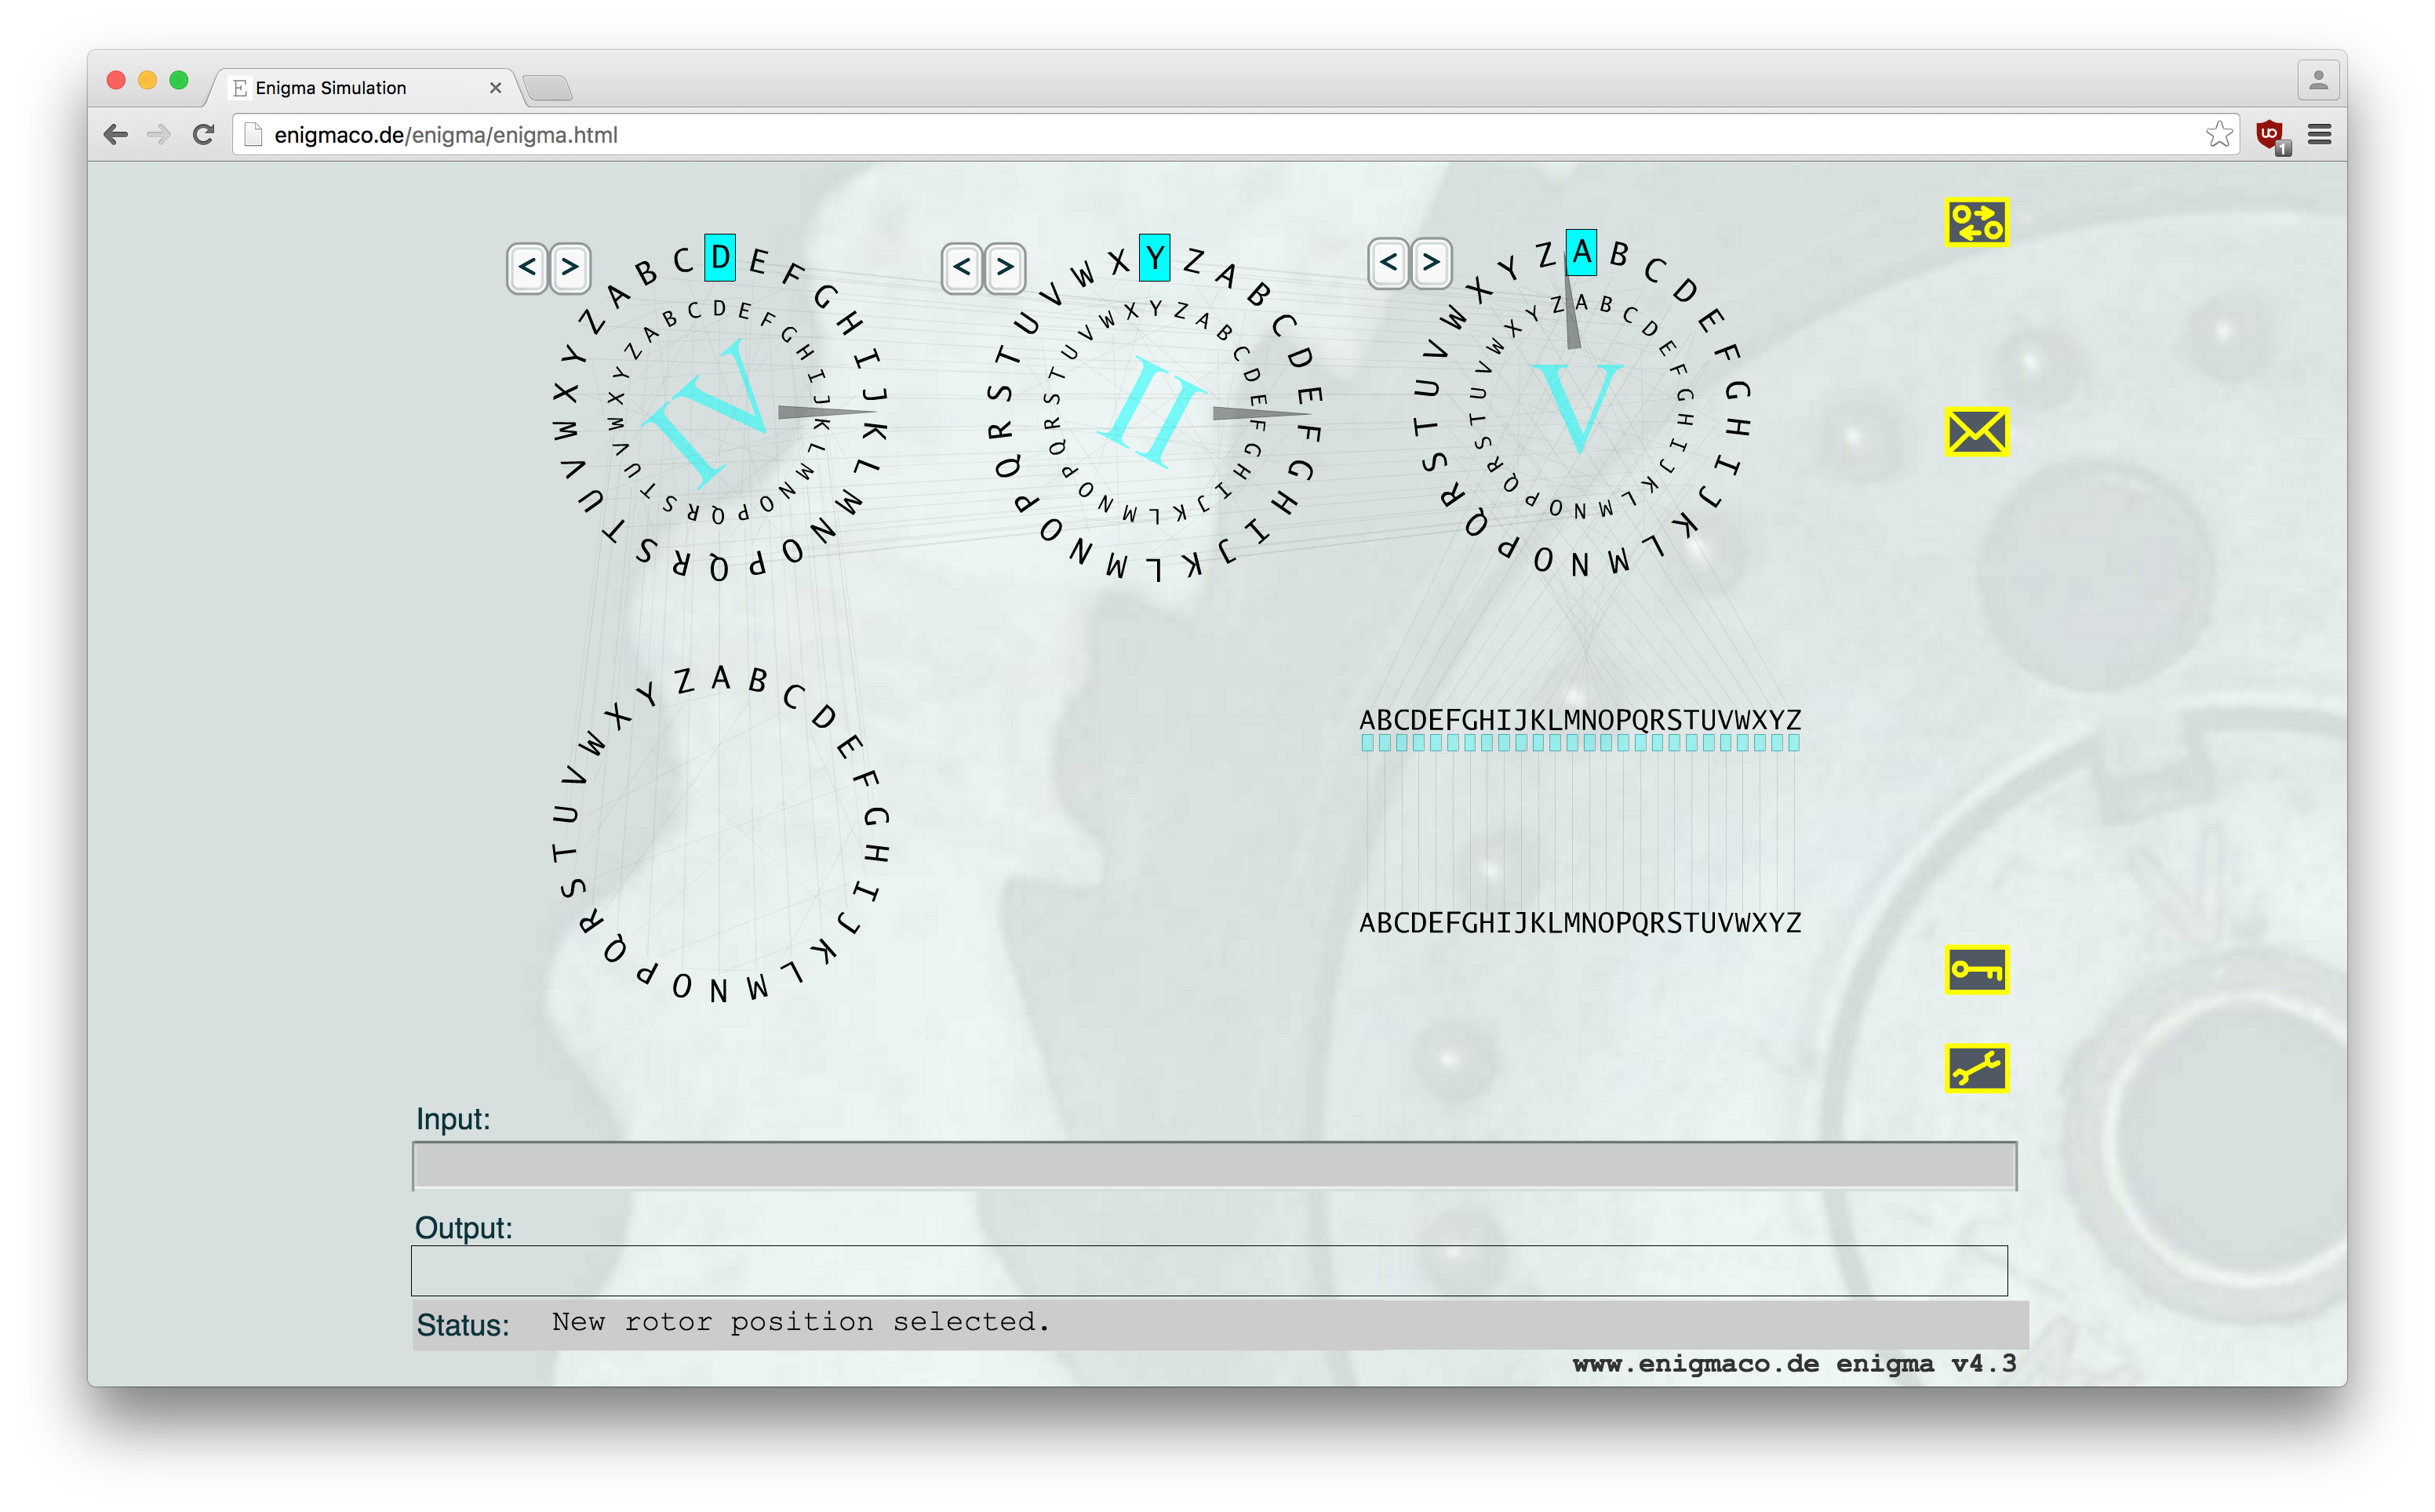Open the yellow envelope message icon

1976,432
